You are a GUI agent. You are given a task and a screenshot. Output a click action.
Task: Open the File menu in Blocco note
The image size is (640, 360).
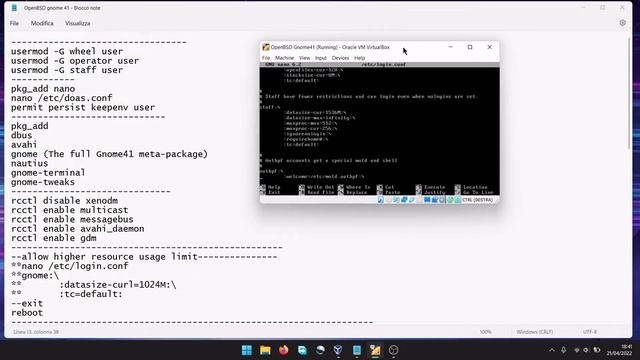[x=14, y=23]
